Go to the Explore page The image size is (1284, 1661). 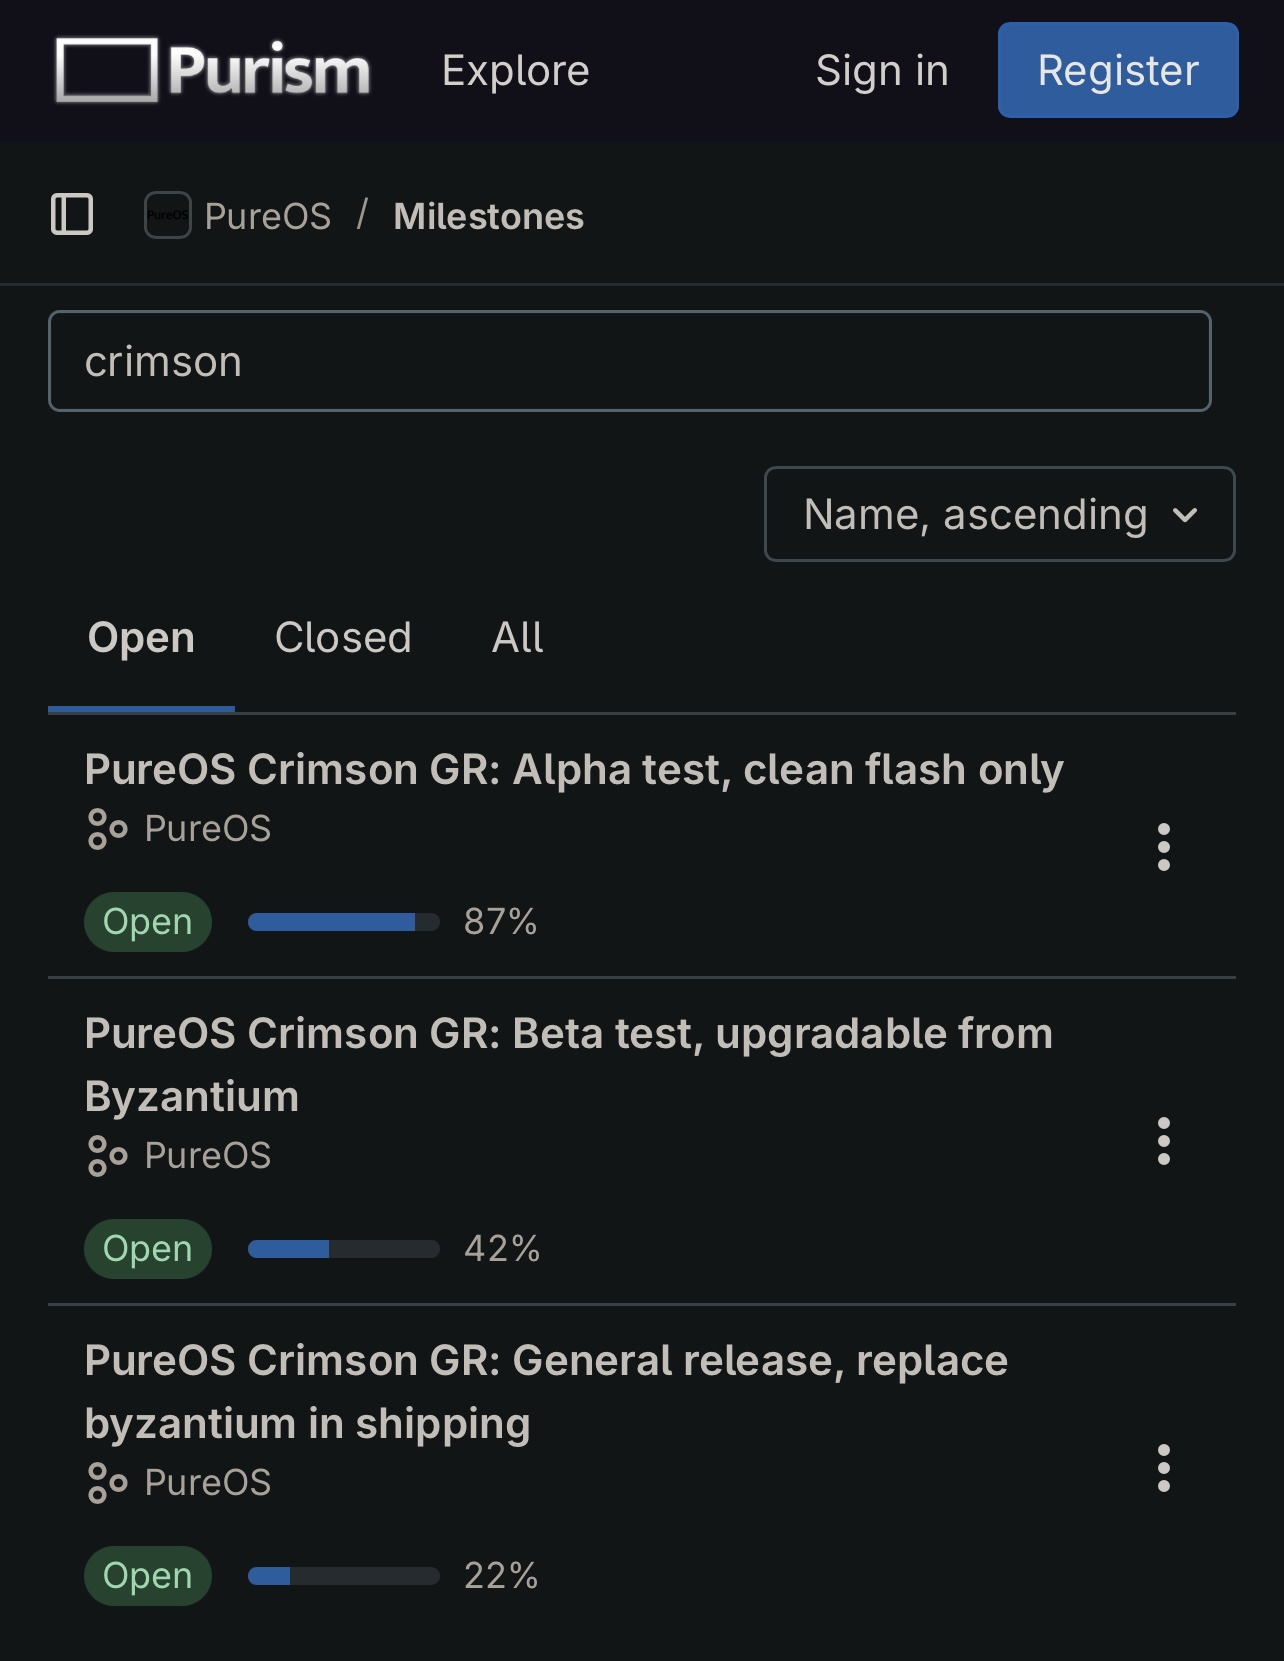[516, 70]
